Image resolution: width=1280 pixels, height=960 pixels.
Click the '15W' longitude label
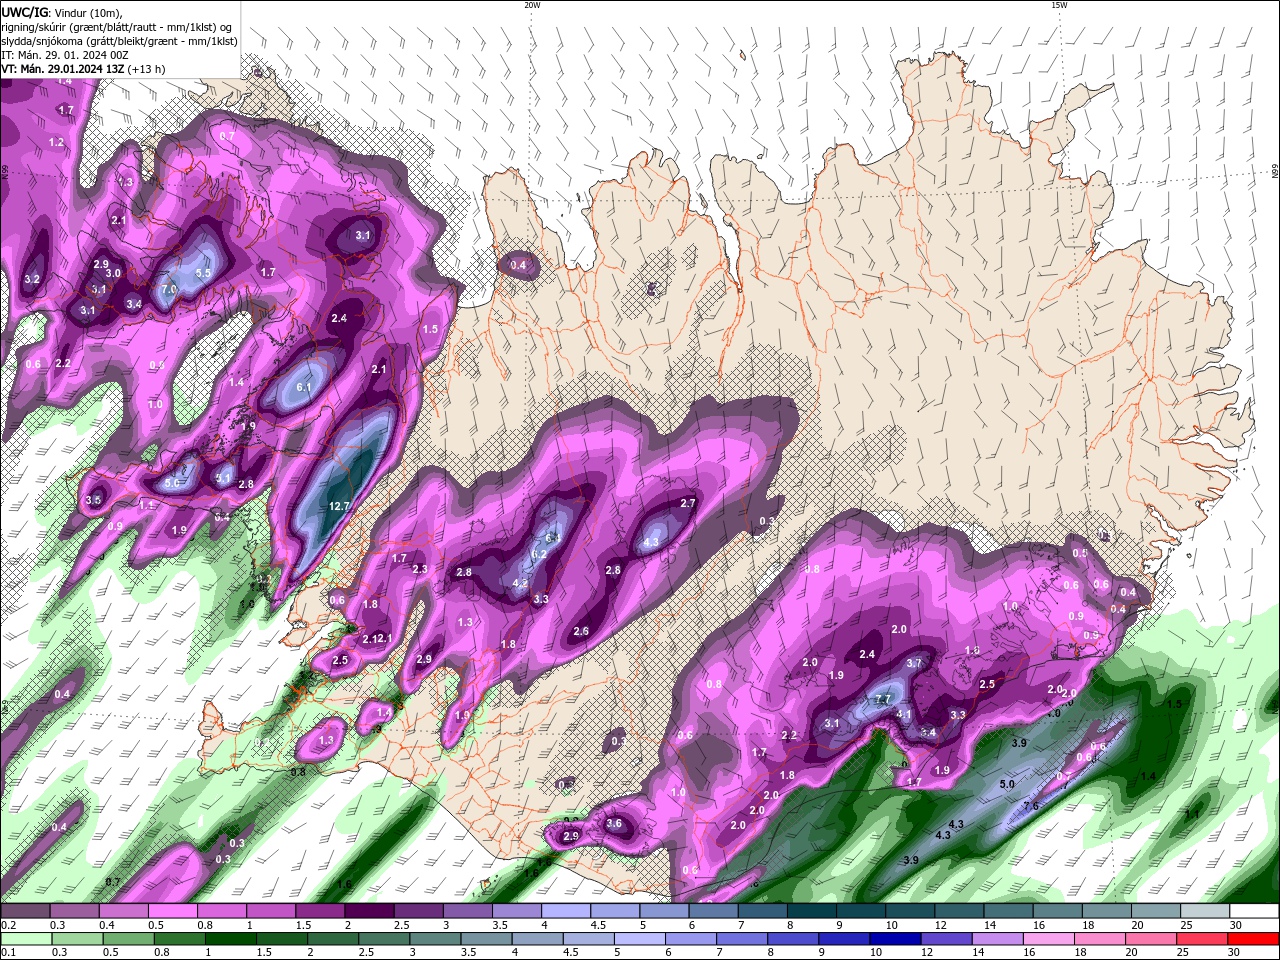[x=1059, y=5]
